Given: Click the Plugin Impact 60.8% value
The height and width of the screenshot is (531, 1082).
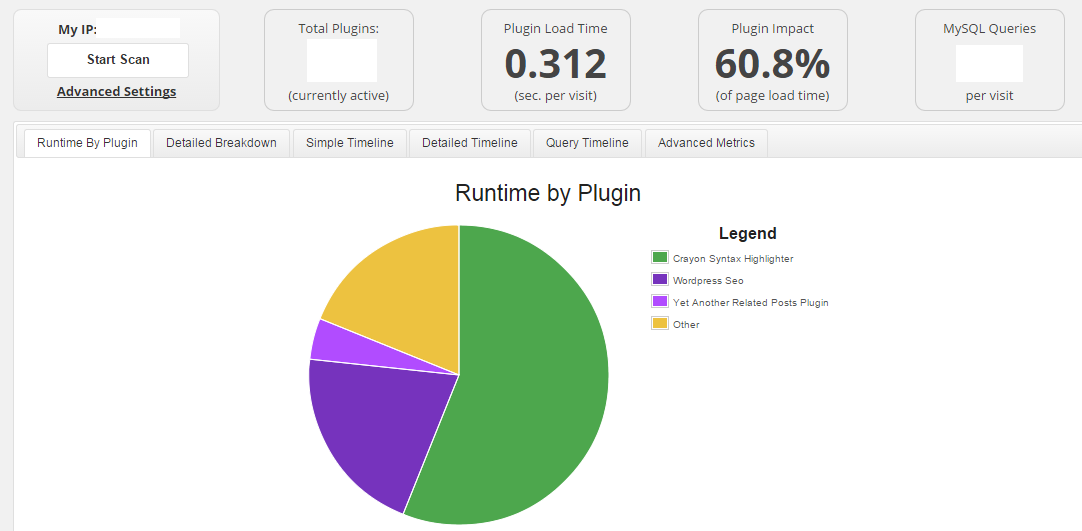Looking at the screenshot, I should [772, 64].
